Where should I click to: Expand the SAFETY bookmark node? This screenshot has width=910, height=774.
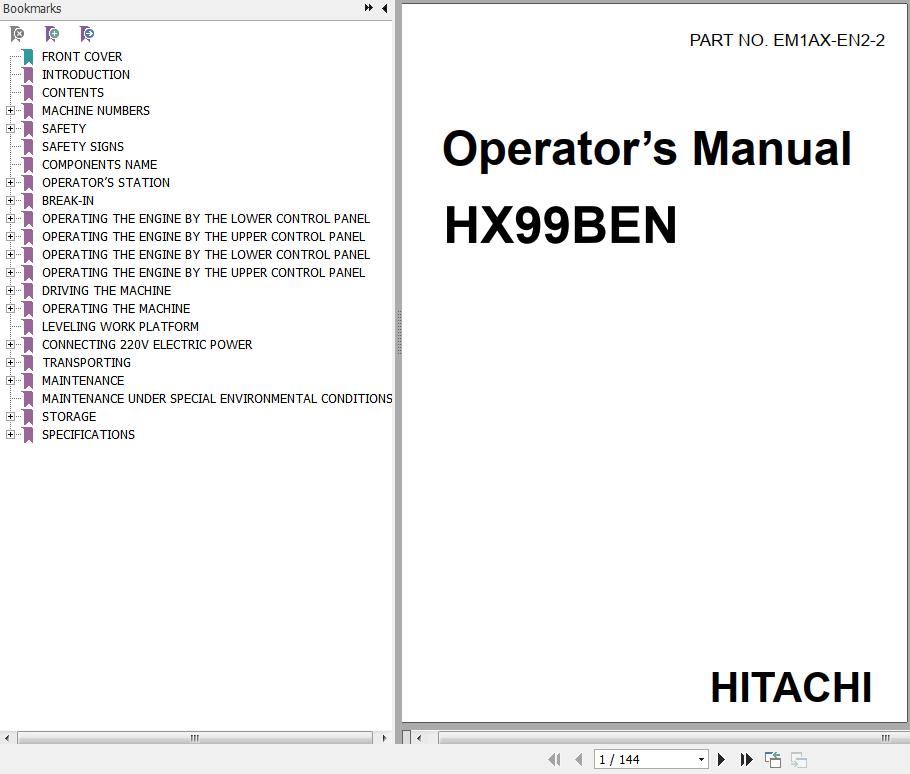(10, 129)
